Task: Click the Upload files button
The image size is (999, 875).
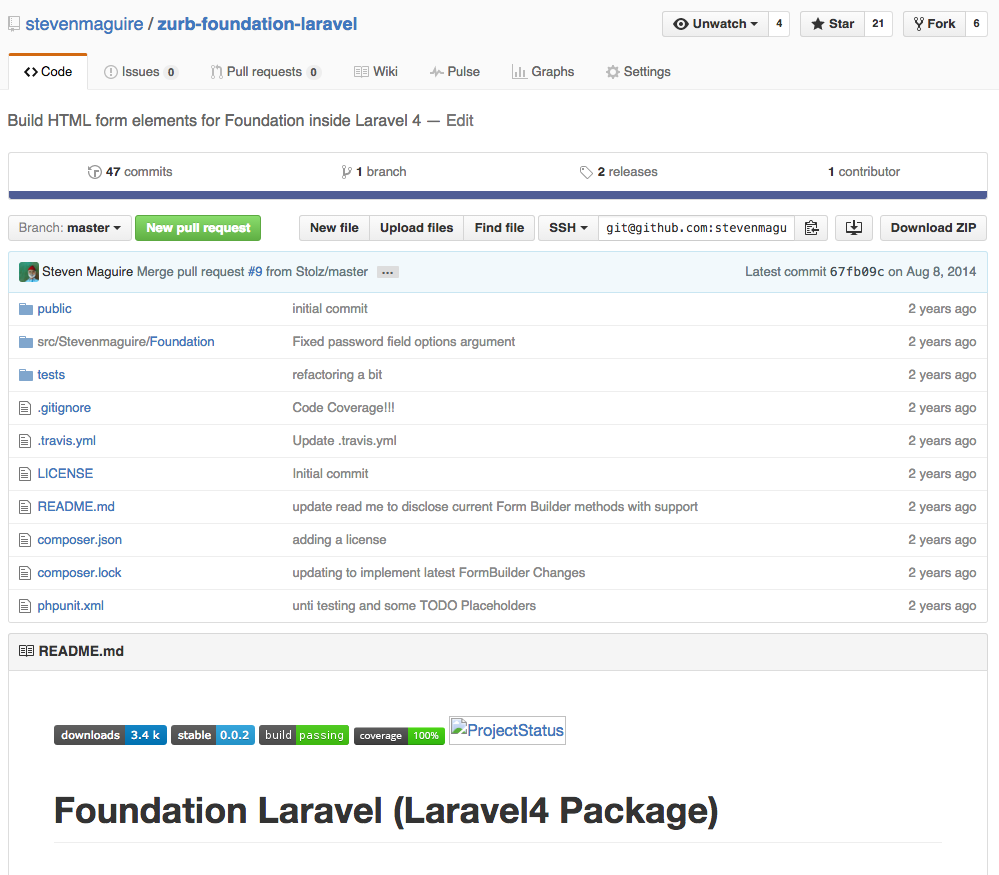Action: (417, 228)
